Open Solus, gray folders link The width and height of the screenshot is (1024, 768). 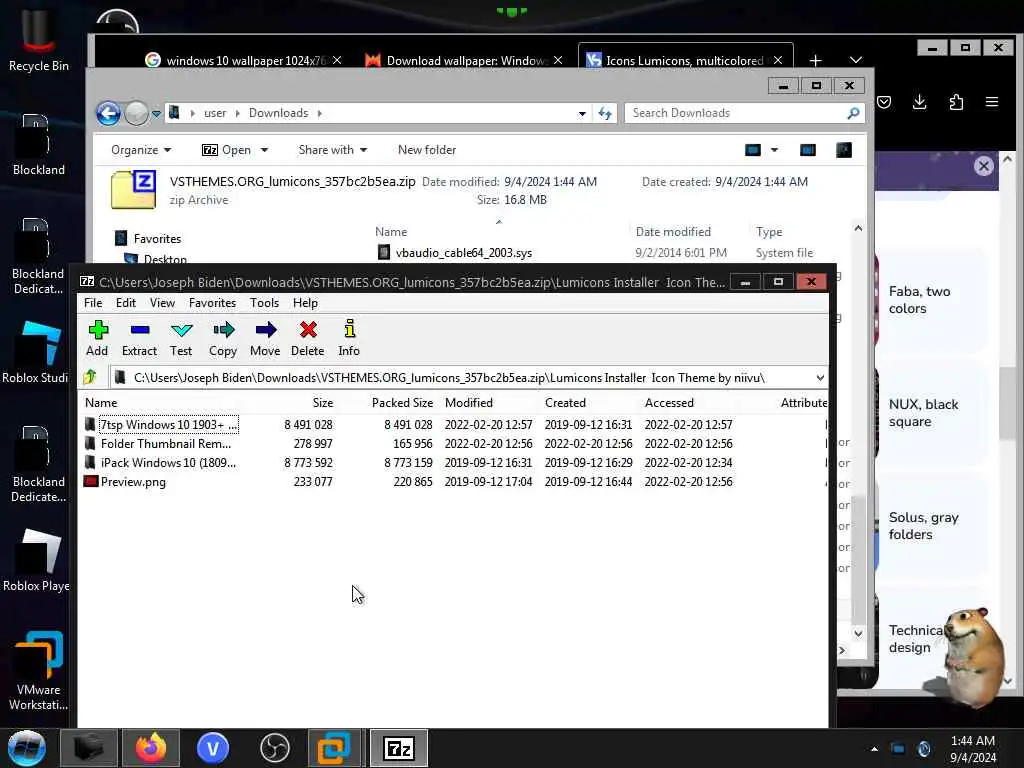tap(923, 526)
